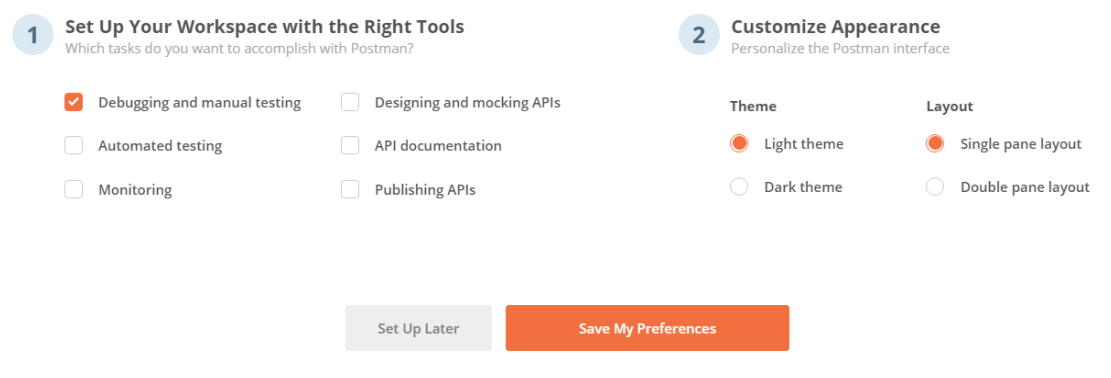Click the 'Which tasks do you want' subtitle
Viewport: 1111px width, 378px height.
tap(239, 49)
